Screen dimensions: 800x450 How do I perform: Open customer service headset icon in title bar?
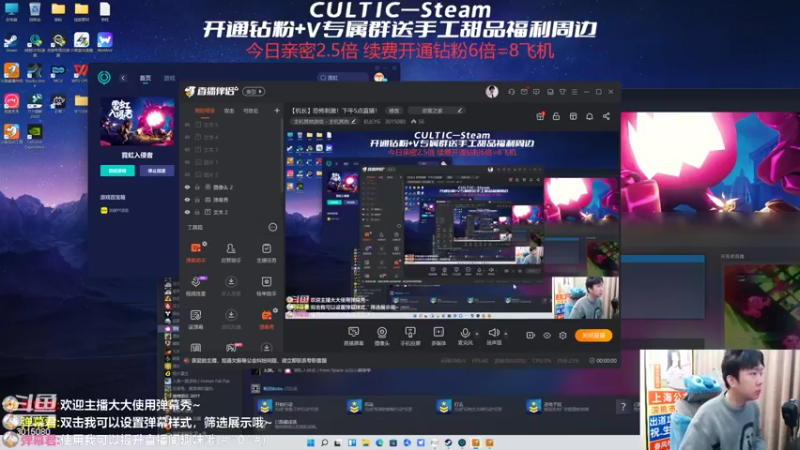(511, 92)
